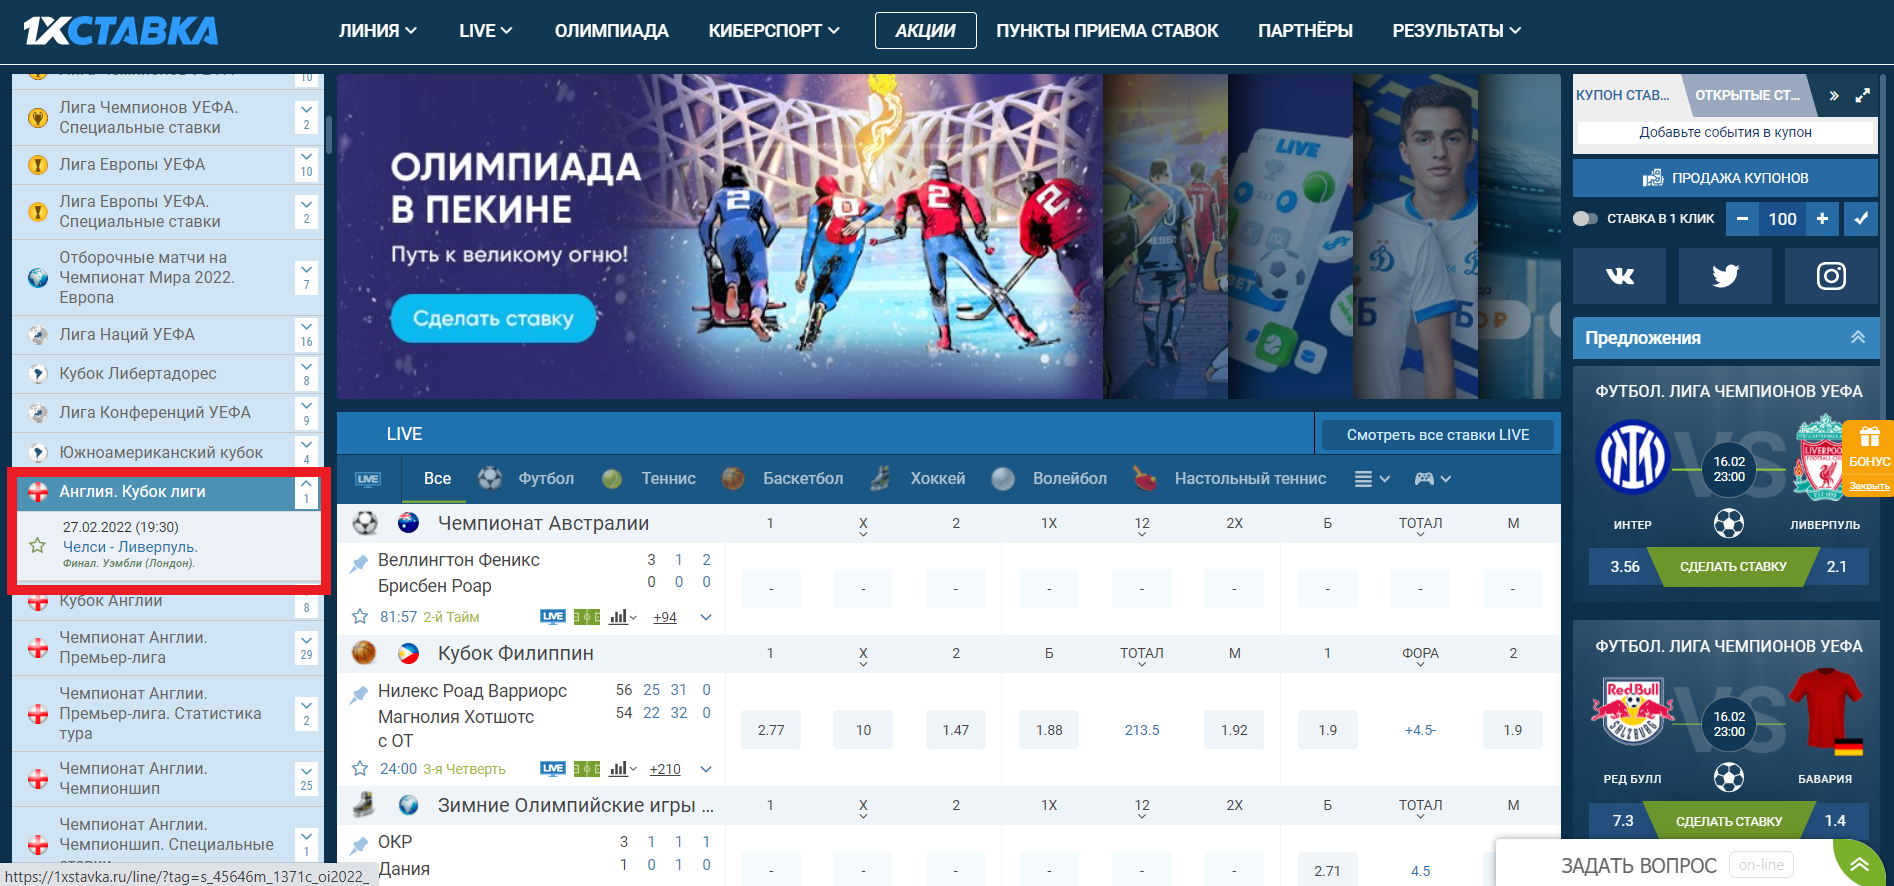Open ЗАДАТЬ ВОПРОС chat bar
This screenshot has height=886, width=1894.
pos(1638,865)
